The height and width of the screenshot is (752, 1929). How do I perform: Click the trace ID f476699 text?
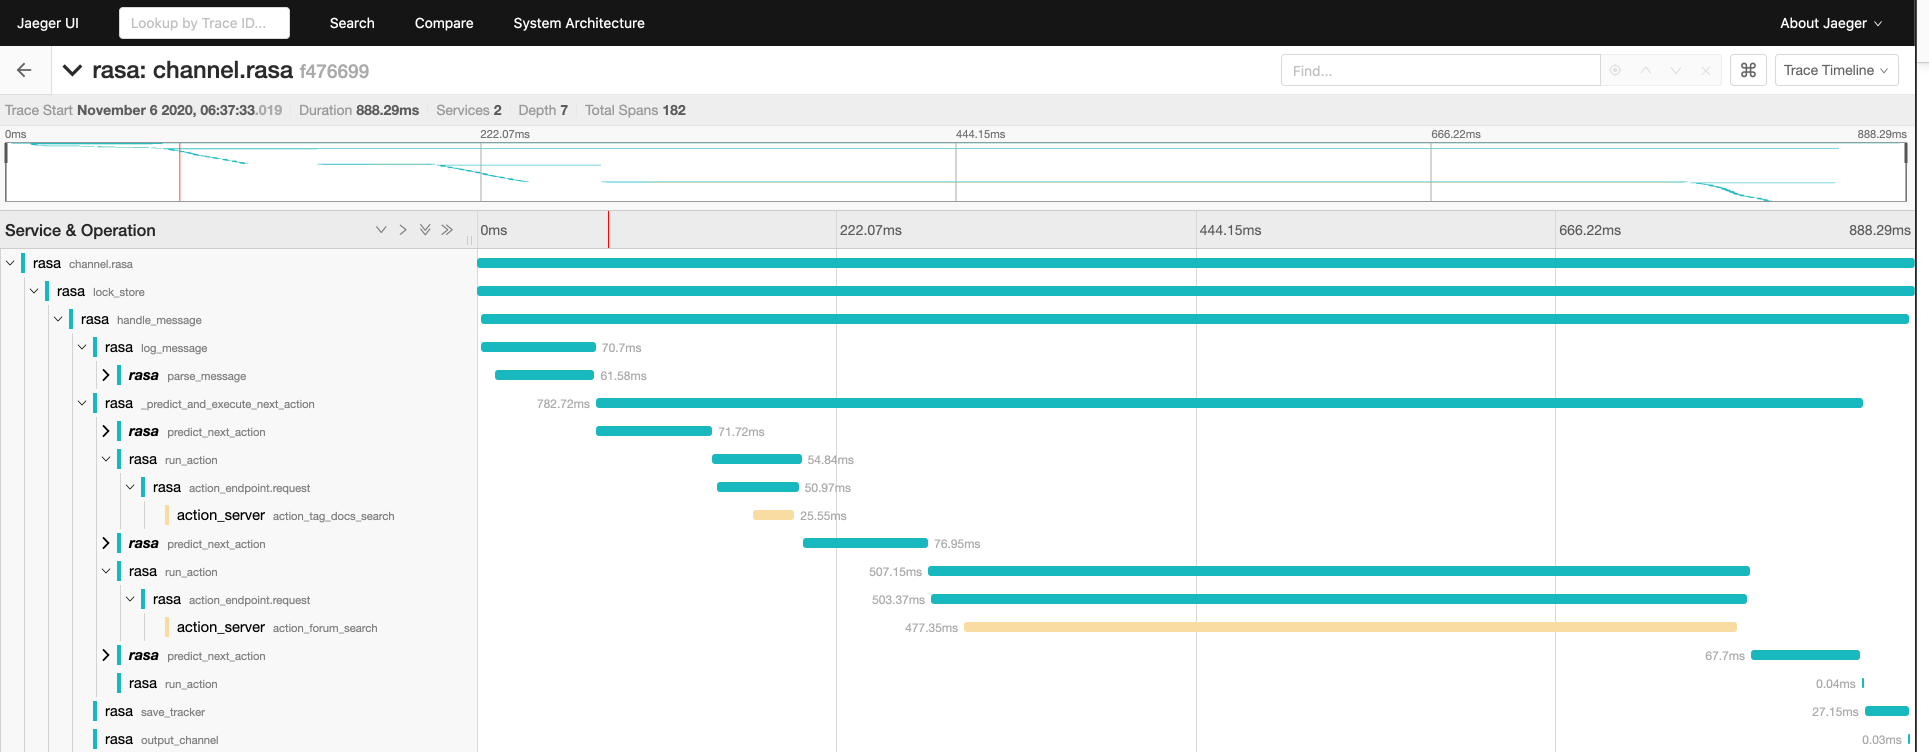pos(334,71)
